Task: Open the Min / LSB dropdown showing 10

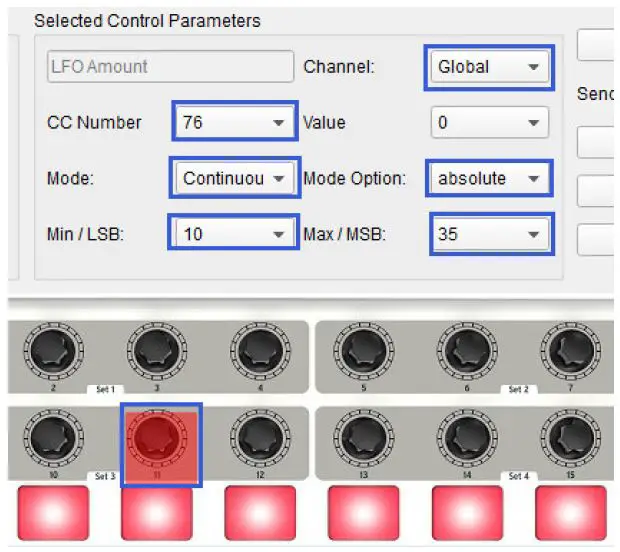Action: 235,234
